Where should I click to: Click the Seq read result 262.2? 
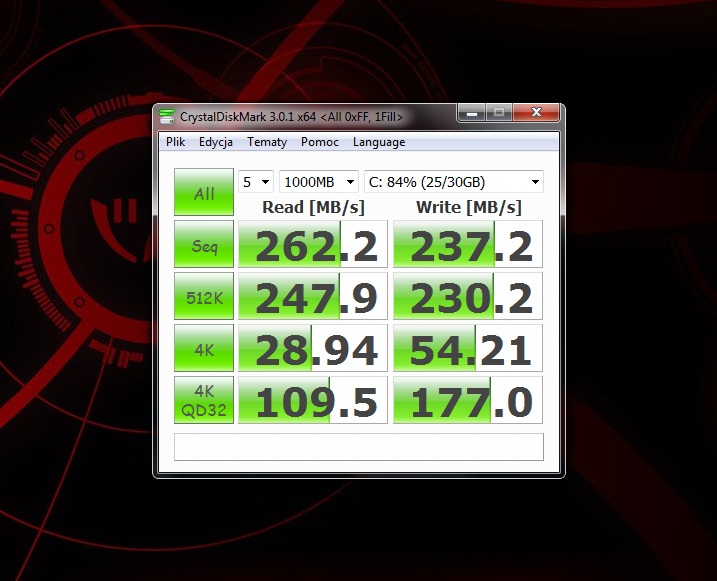[313, 244]
